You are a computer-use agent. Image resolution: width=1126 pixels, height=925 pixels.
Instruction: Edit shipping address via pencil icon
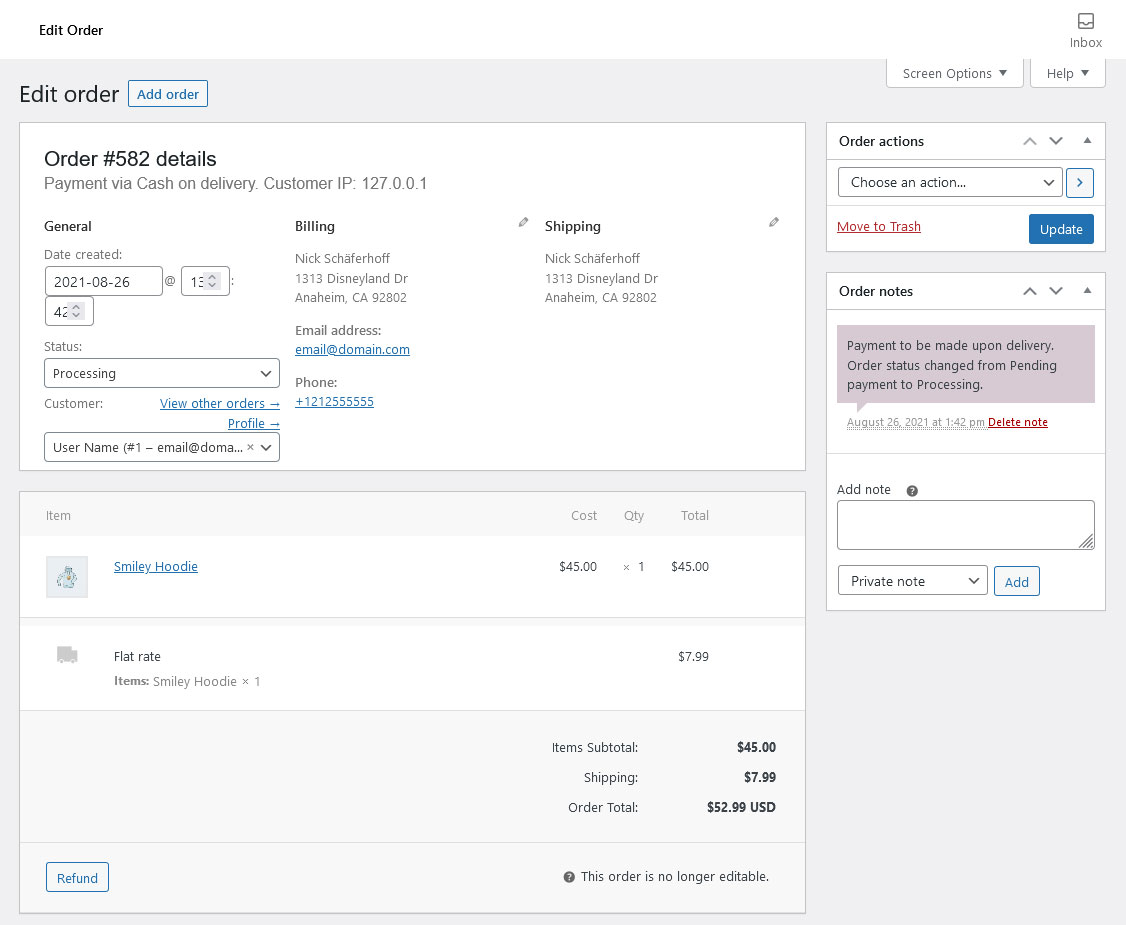coord(773,223)
